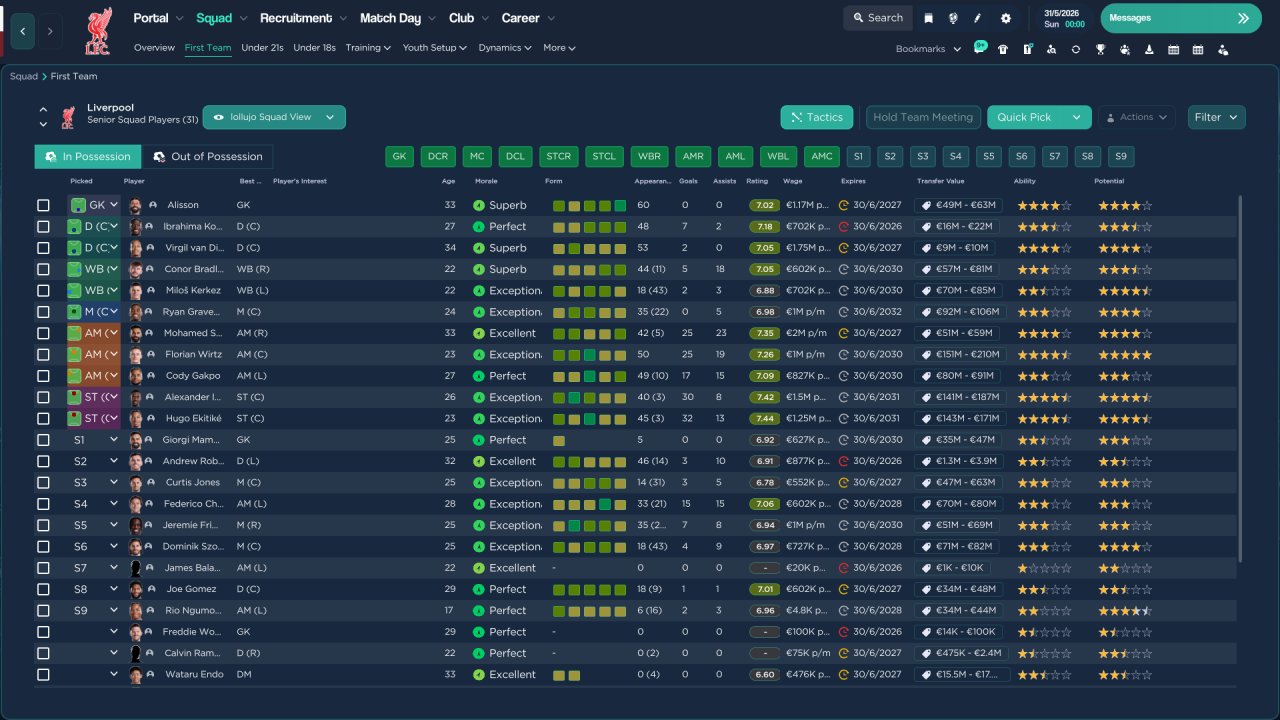1280x720 pixels.
Task: Click the pencil edit icon in top bar
Action: 978,18
